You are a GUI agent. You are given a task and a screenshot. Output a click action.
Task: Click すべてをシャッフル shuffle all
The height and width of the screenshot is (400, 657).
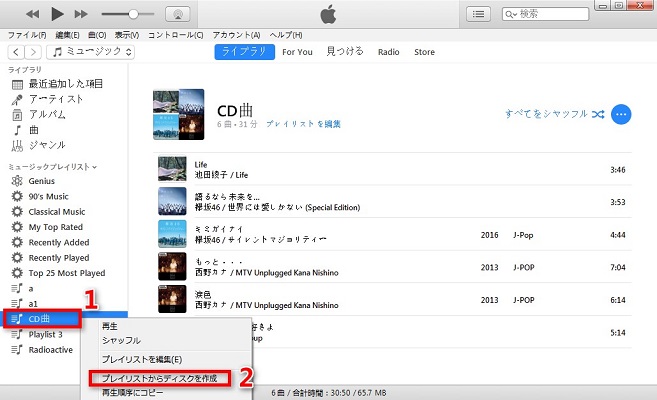(554, 114)
